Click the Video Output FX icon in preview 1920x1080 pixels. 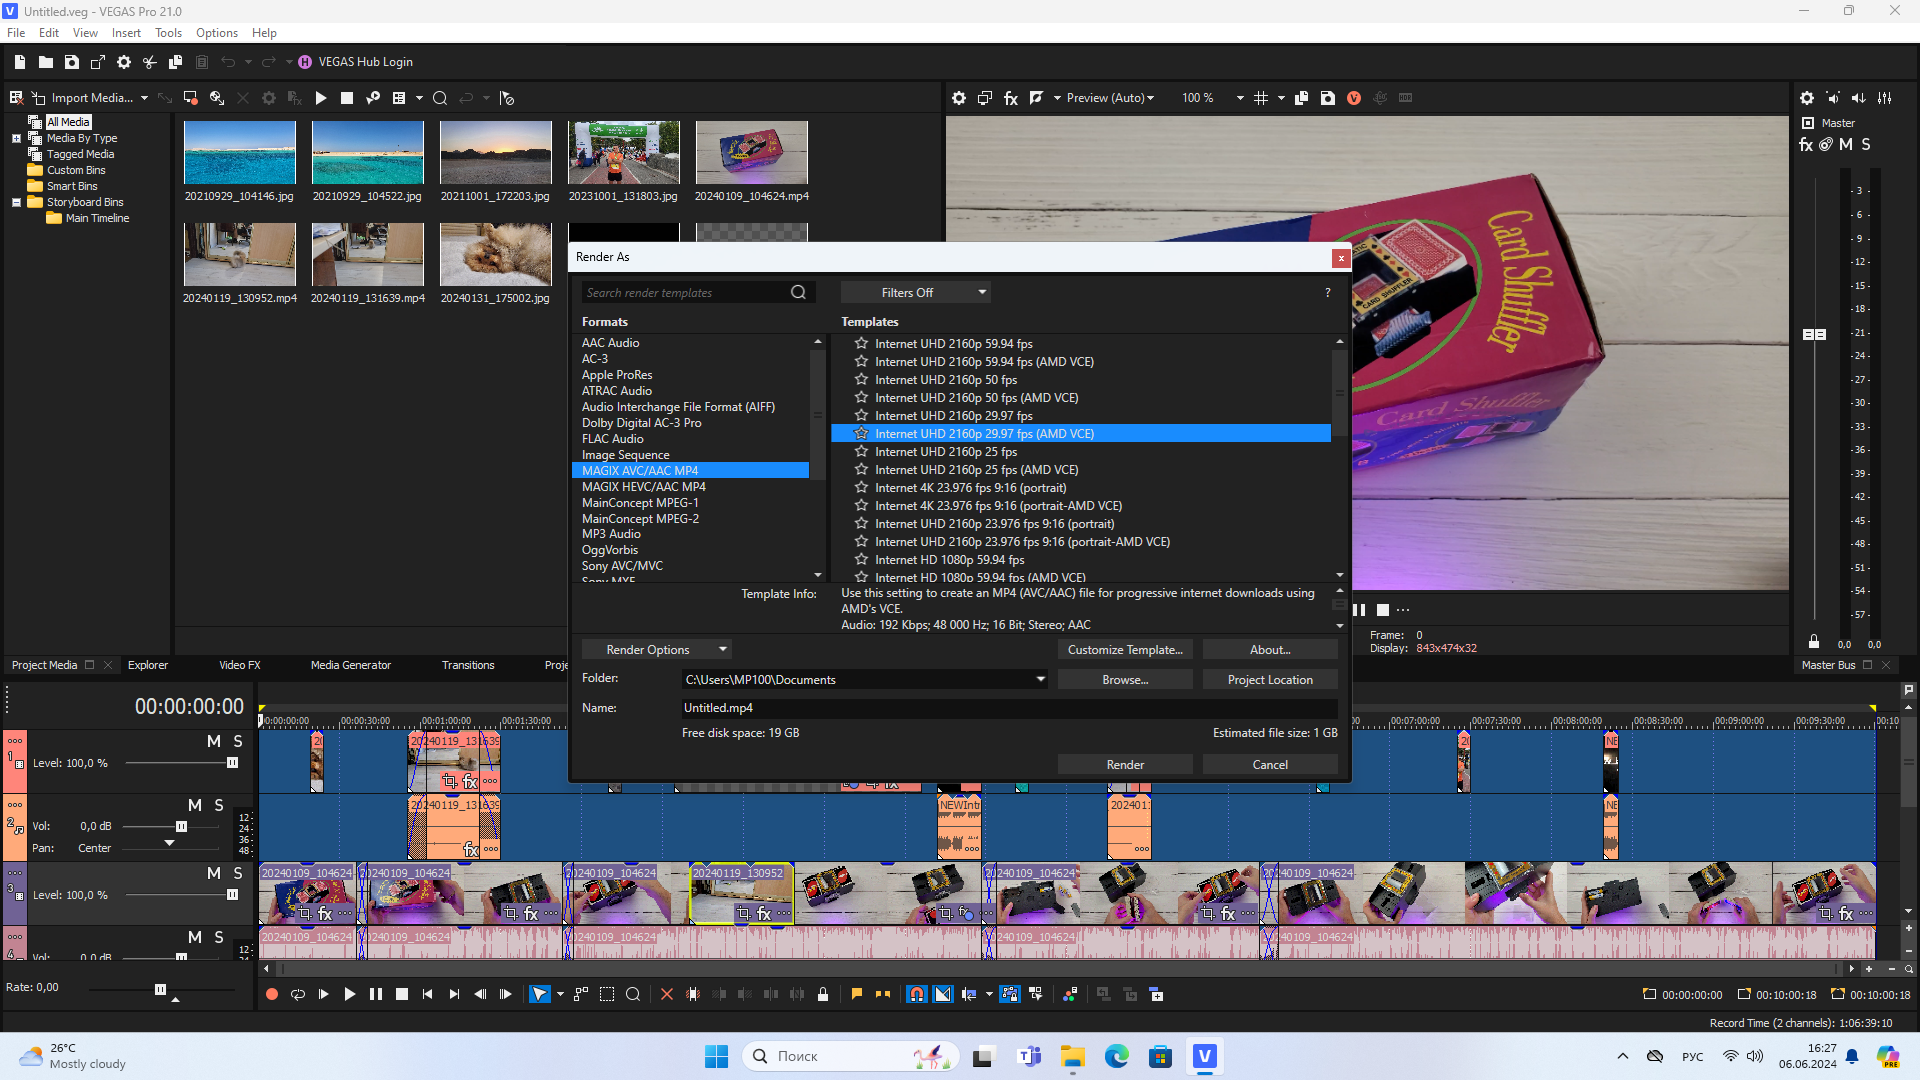pos(1011,98)
